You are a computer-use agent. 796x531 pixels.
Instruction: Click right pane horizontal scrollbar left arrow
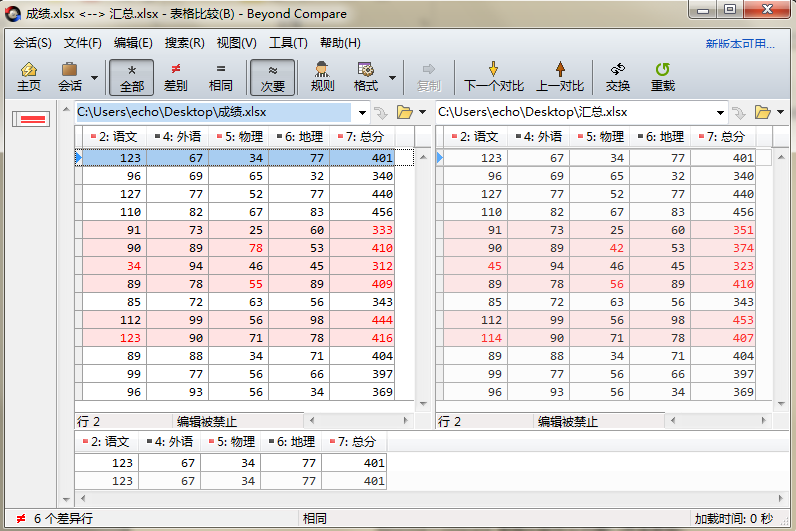pyautogui.click(x=673, y=420)
